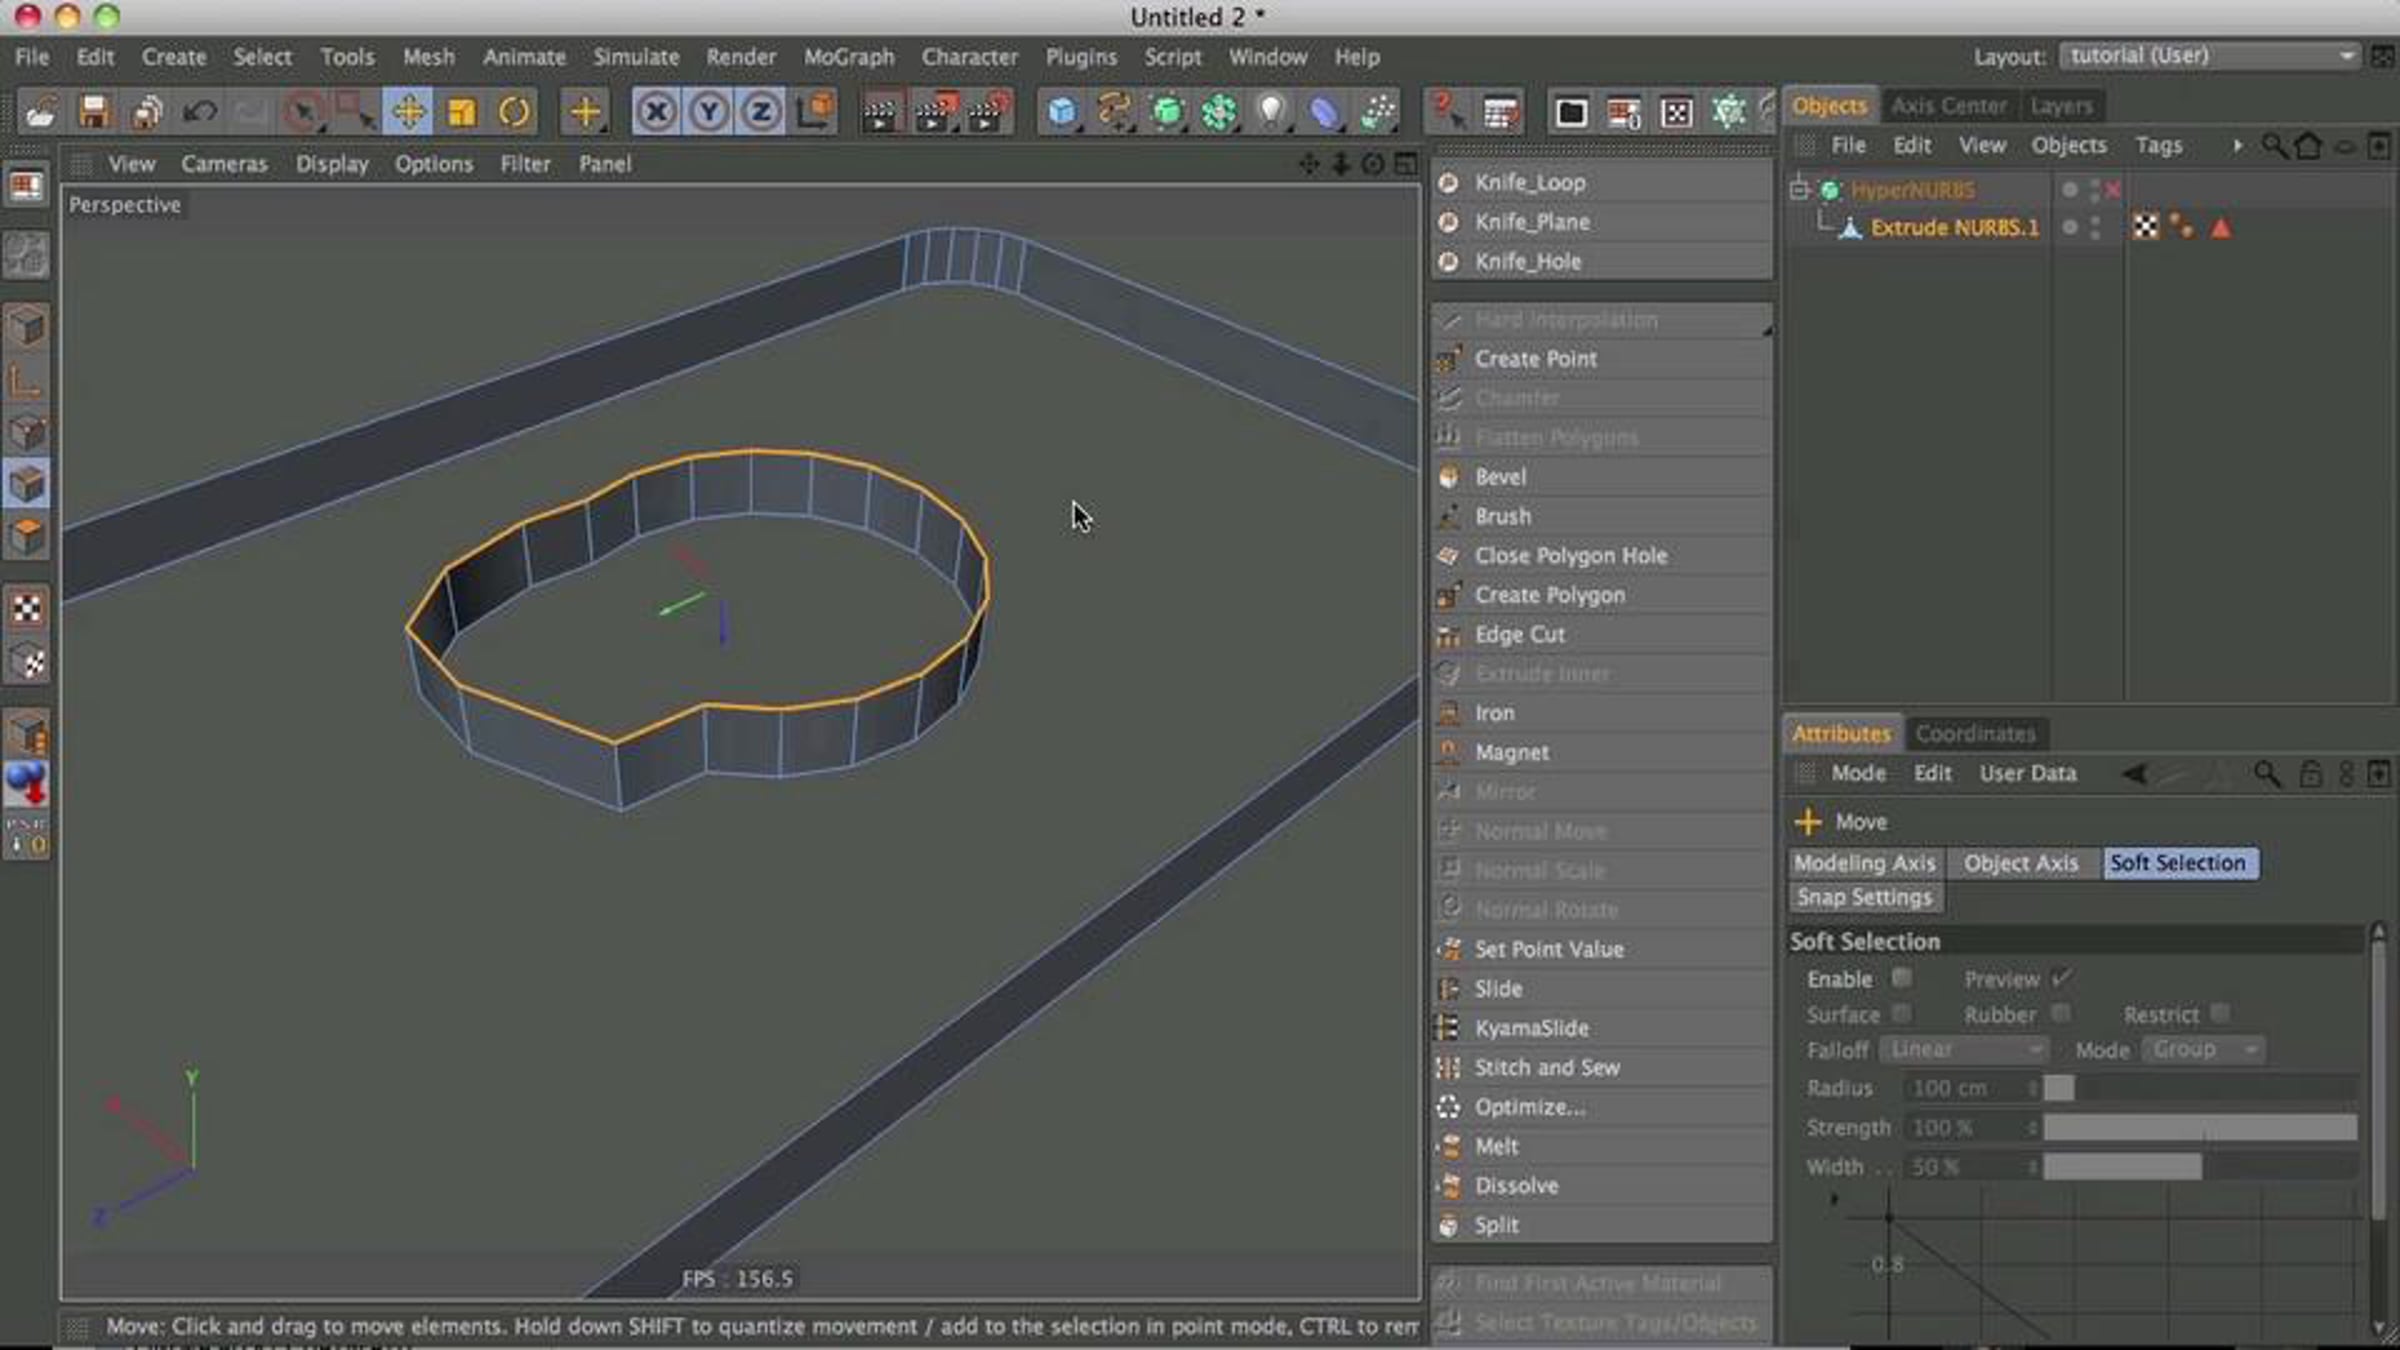Toggle the Rubber checkbox
The image size is (2400, 1350).
2060,1013
